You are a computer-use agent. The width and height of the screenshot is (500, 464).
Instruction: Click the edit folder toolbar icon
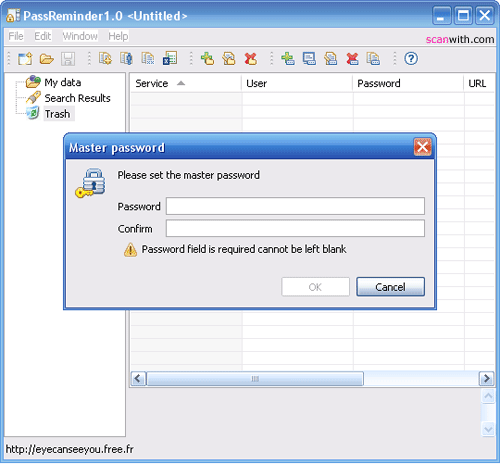pos(229,59)
